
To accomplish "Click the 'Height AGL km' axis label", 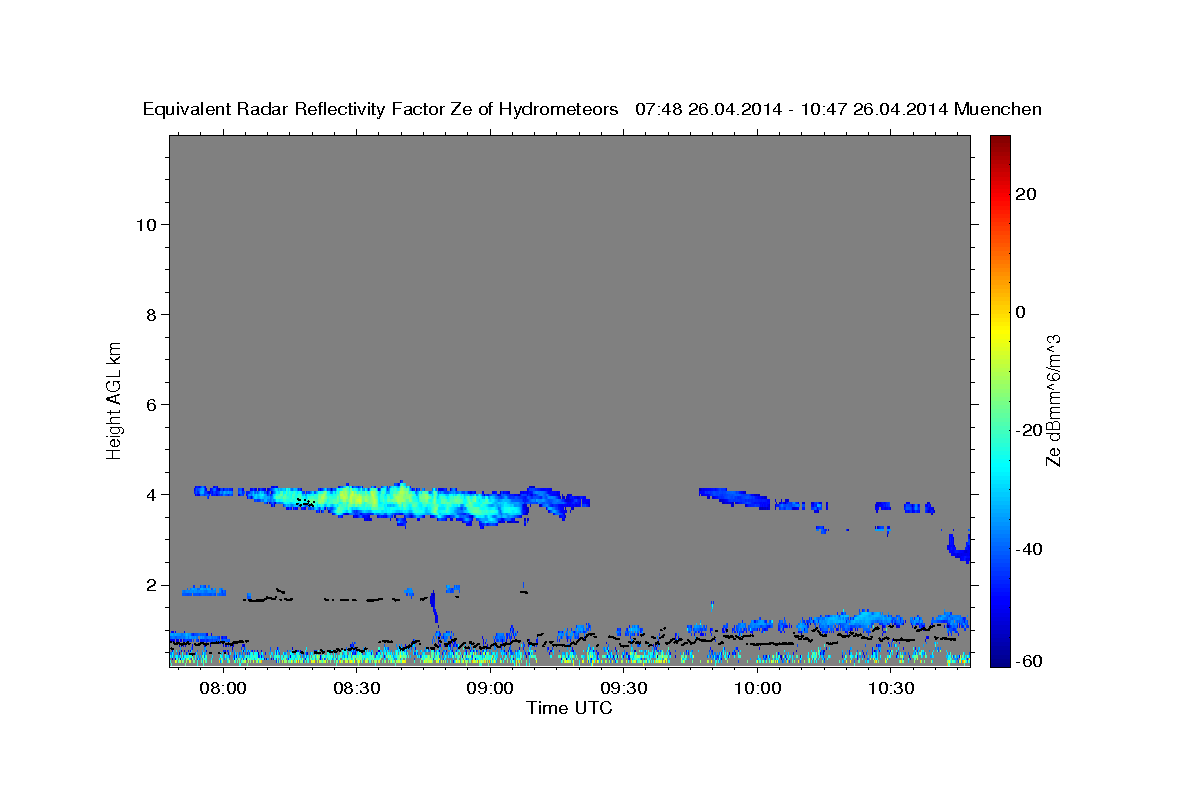I will click(x=114, y=399).
